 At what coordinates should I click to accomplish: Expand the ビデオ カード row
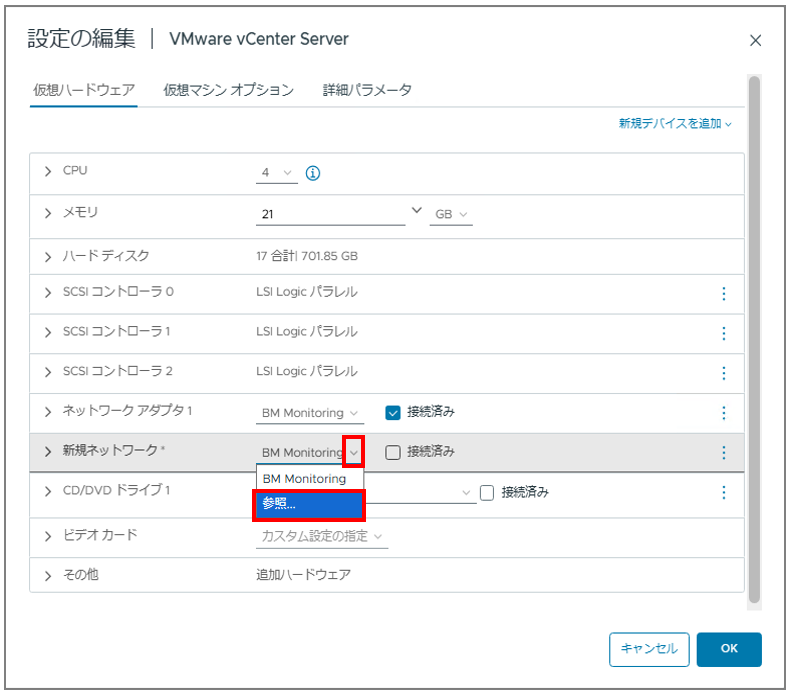pos(48,536)
